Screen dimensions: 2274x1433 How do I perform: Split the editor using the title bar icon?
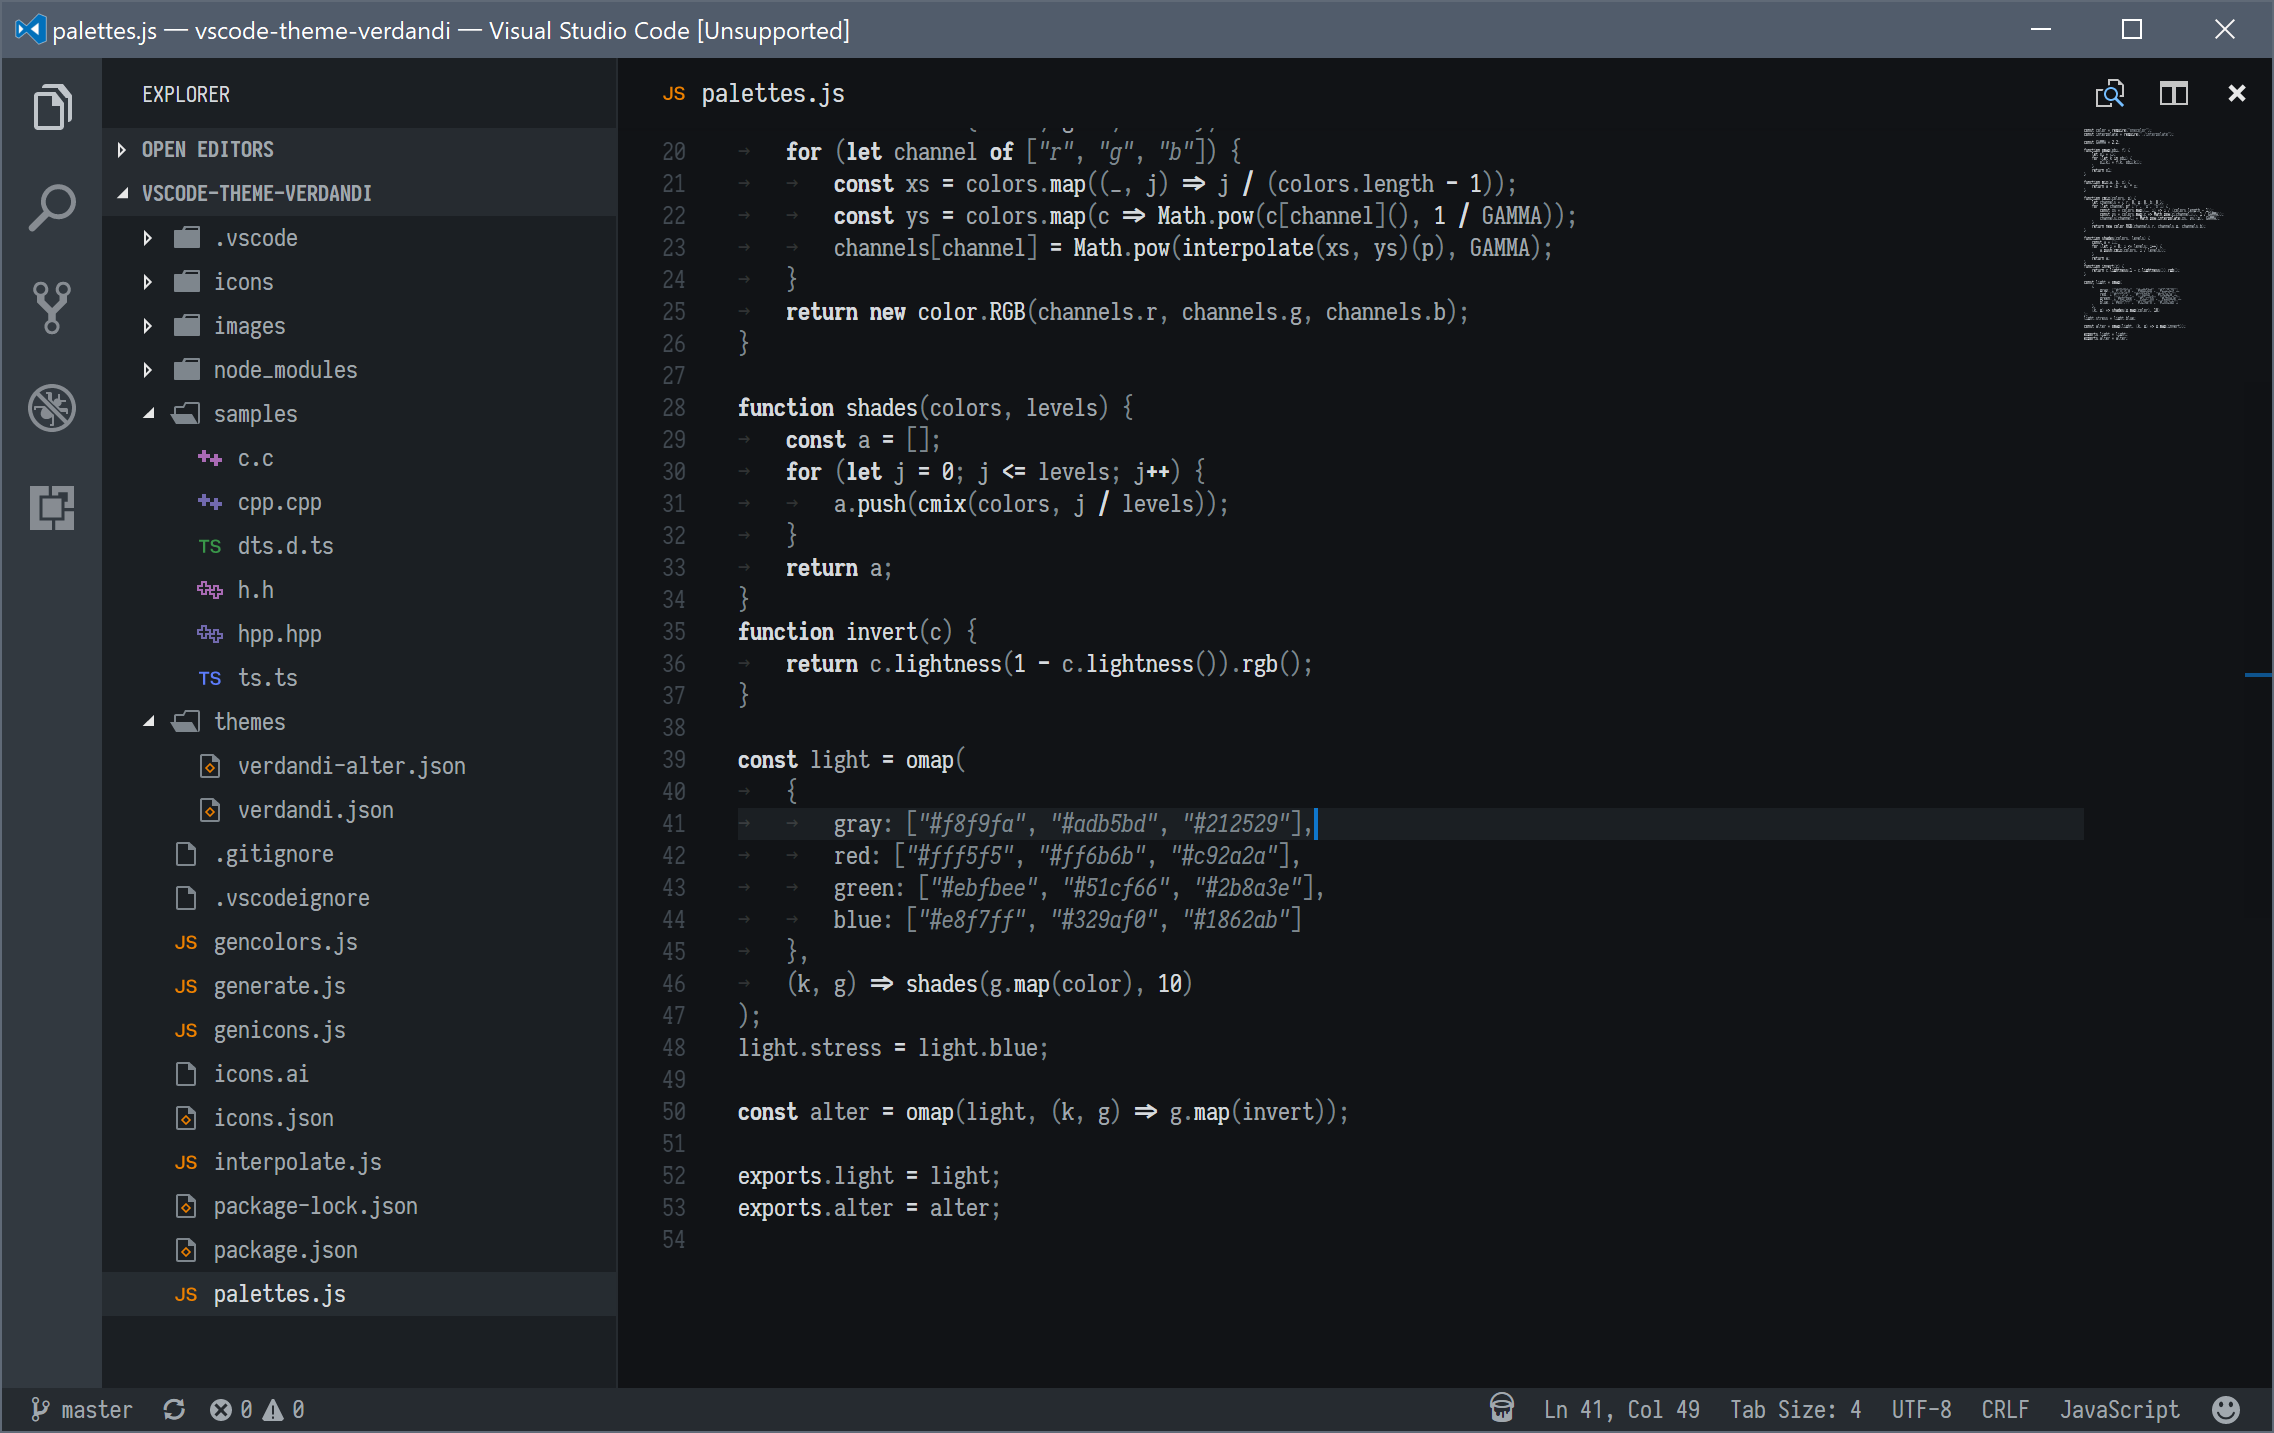click(x=2174, y=93)
